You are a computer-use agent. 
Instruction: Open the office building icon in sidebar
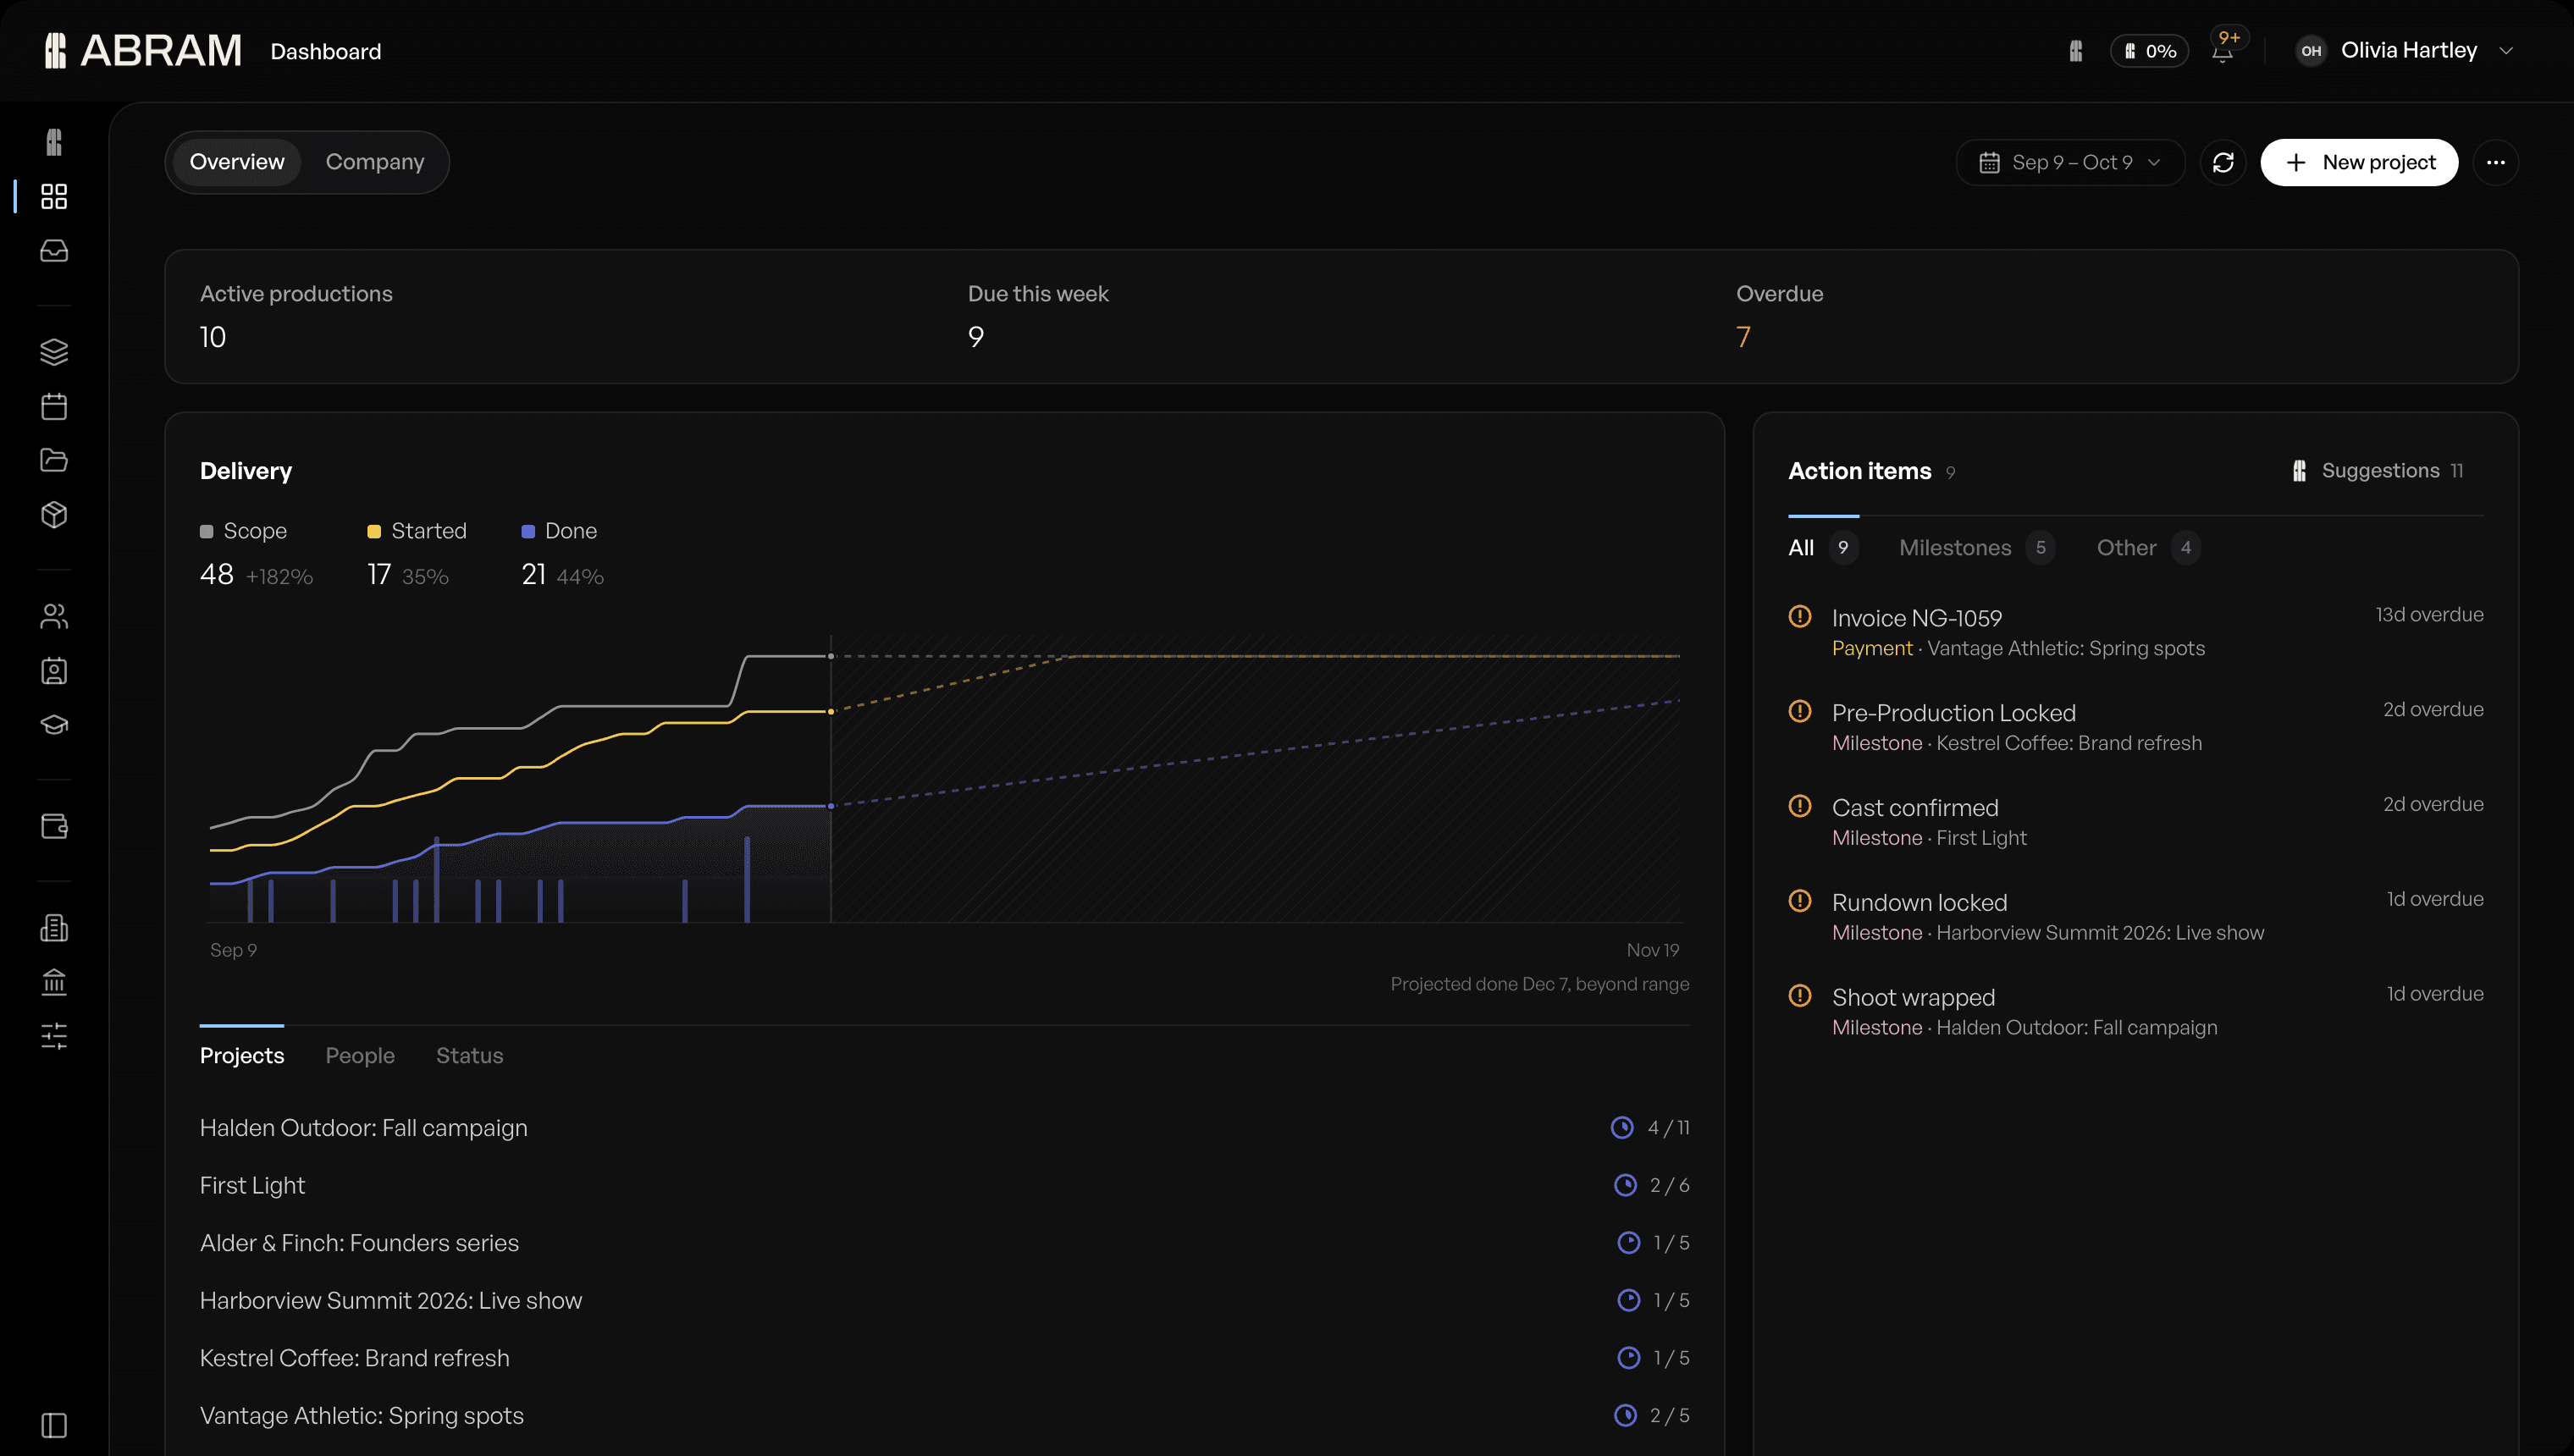tap(54, 928)
